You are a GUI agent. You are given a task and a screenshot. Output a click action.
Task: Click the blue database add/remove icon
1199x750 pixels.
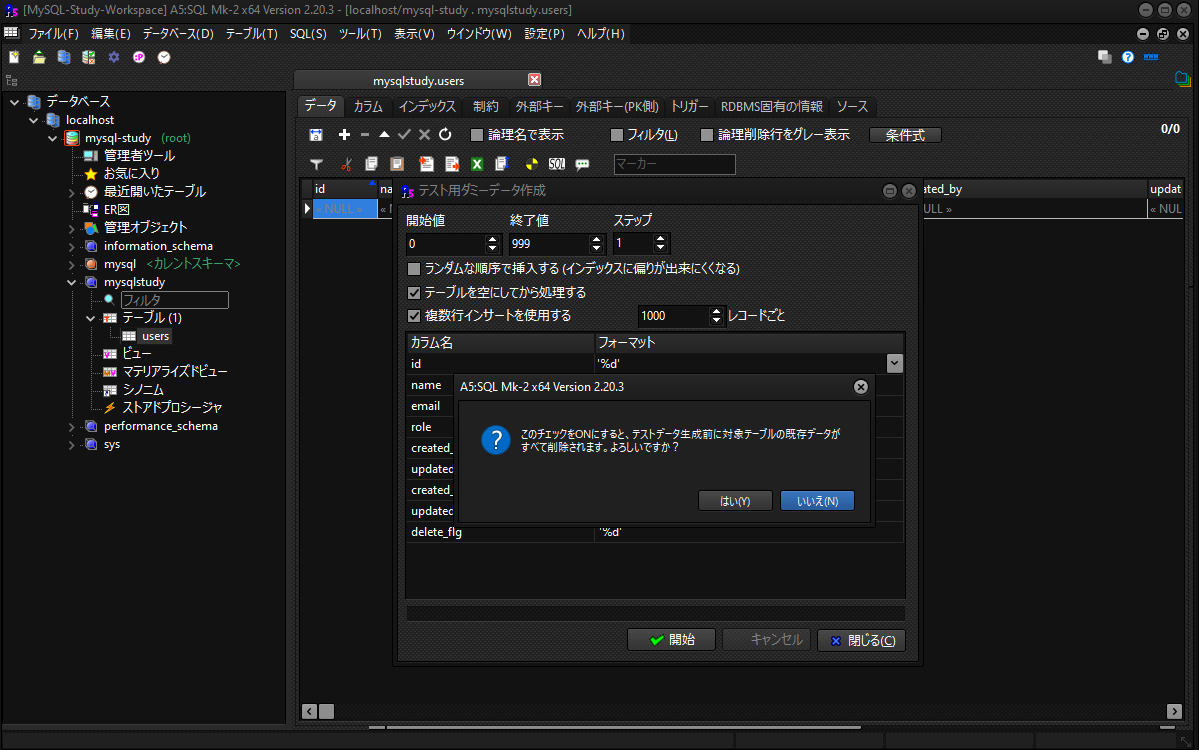(64, 57)
